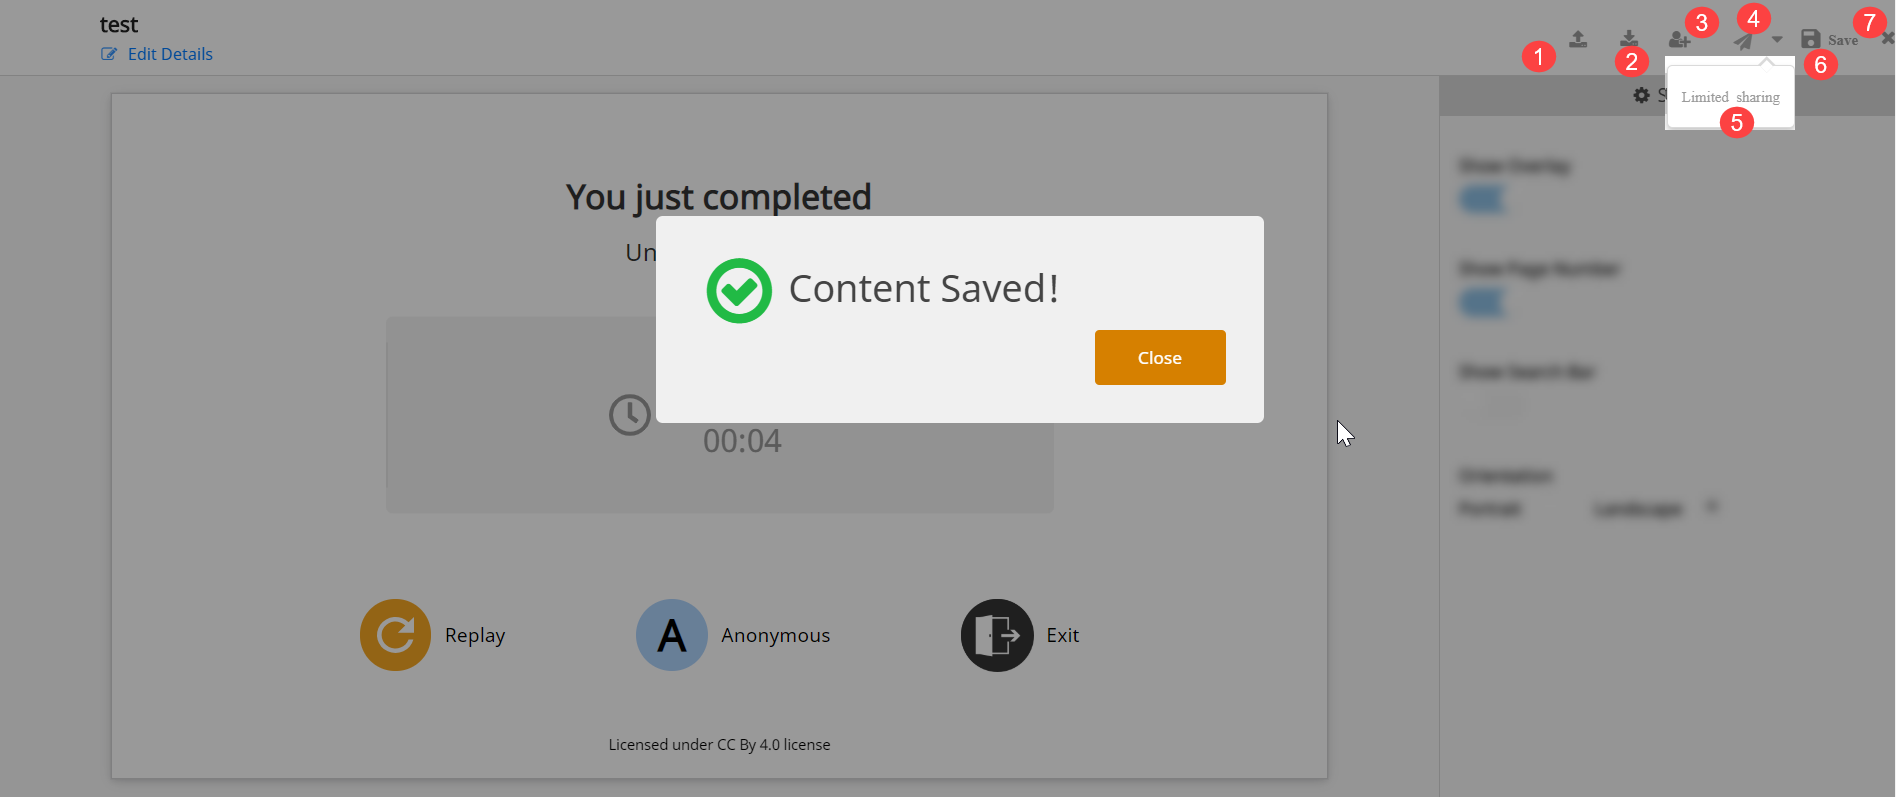The width and height of the screenshot is (1896, 797).
Task: Click the X close editor icon
Action: (1887, 39)
